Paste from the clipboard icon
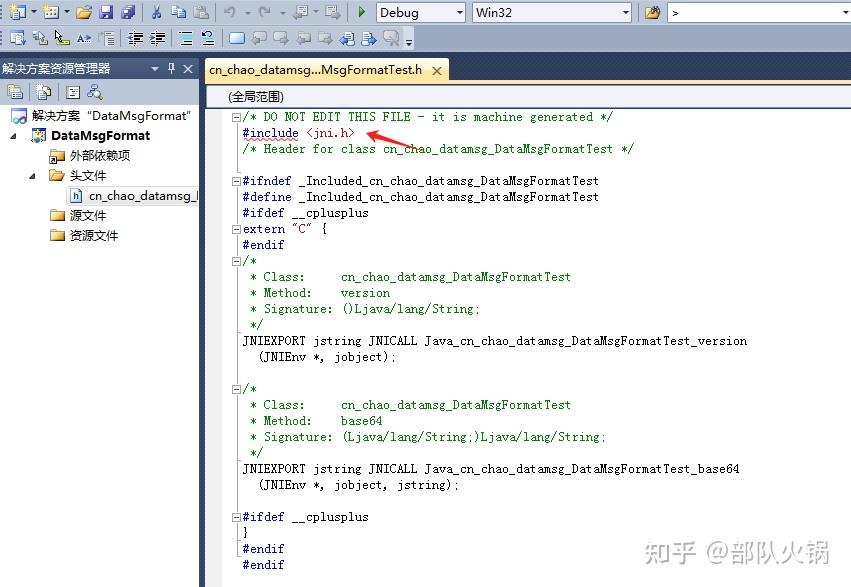Screen dimensions: 851x587 coord(200,11)
